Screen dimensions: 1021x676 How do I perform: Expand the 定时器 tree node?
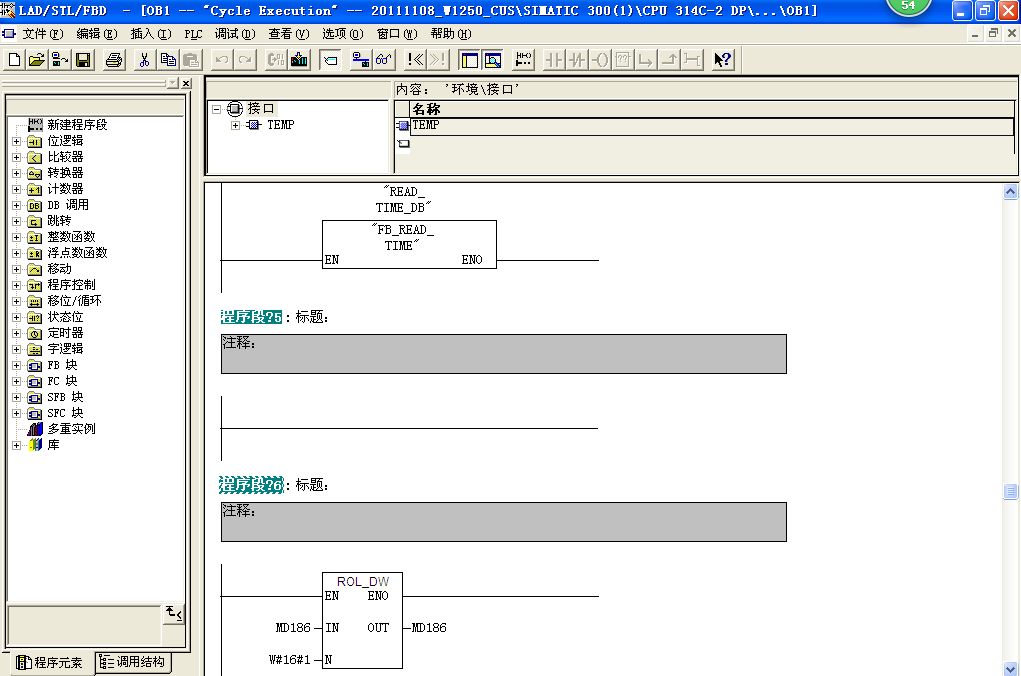(16, 333)
